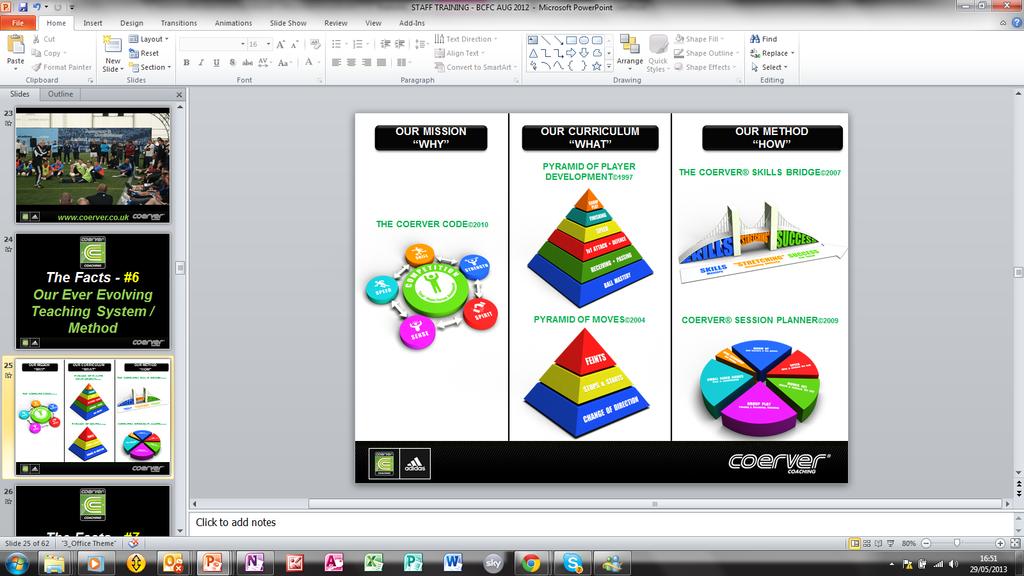Screen dimensions: 1024x576
Task: Open PowerPoint Help
Action: [1016, 23]
